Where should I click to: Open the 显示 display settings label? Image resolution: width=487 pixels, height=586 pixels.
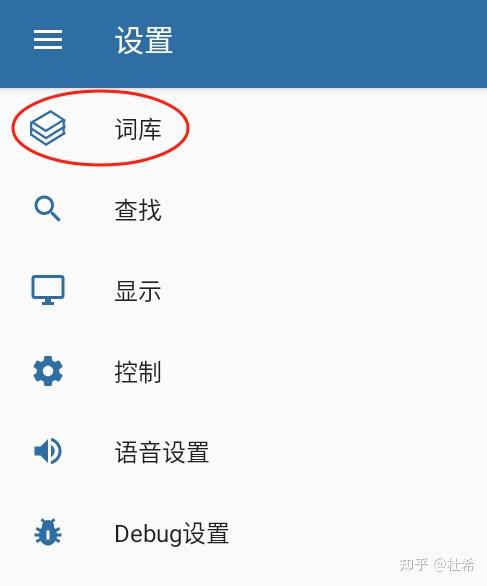click(x=138, y=291)
